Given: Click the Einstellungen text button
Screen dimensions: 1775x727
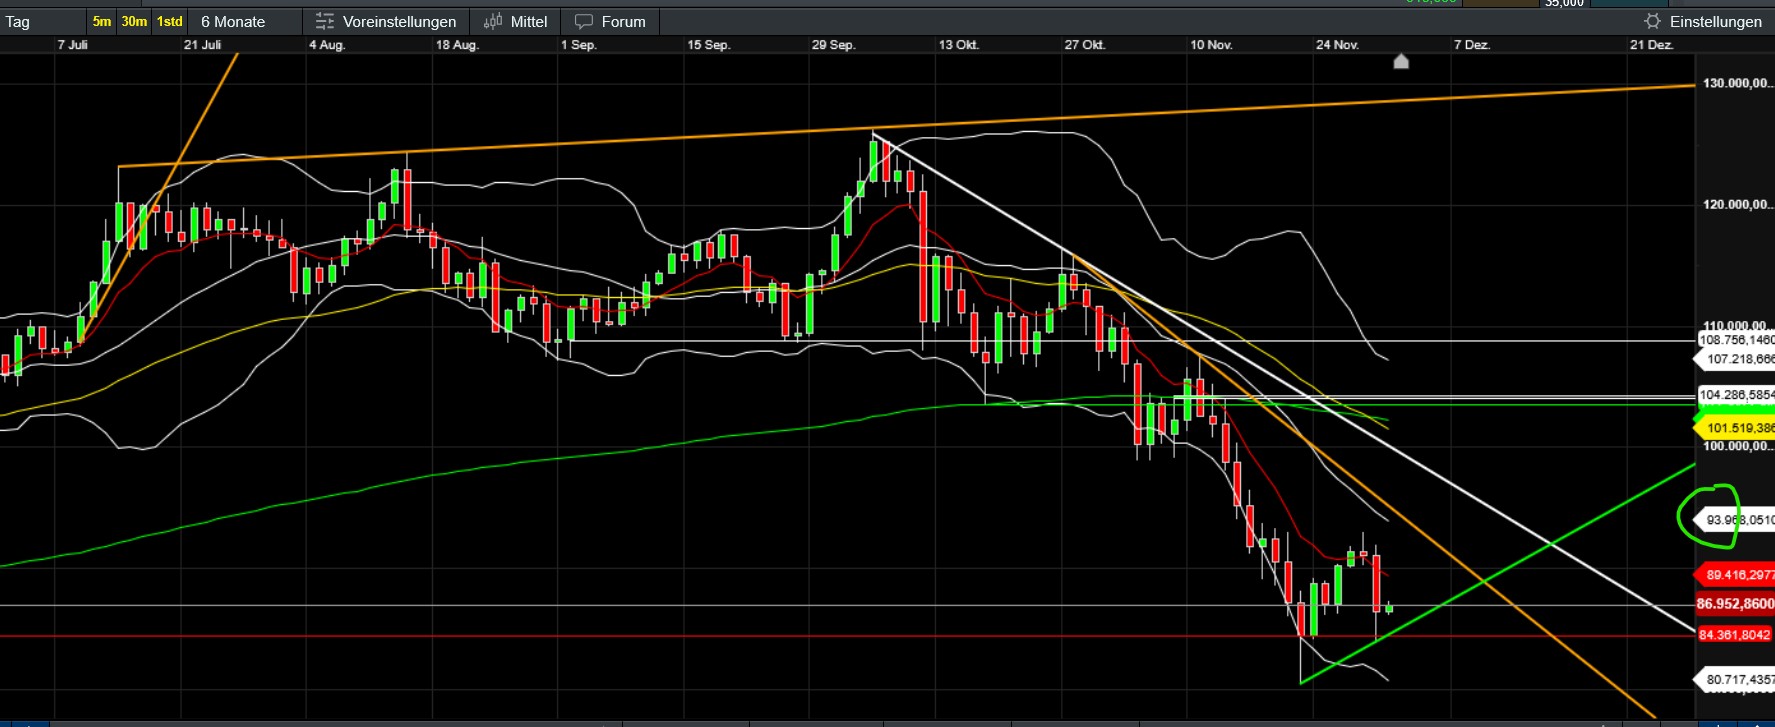Looking at the screenshot, I should (1715, 21).
